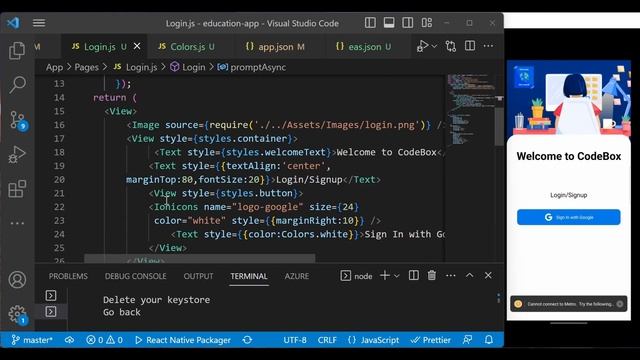Select the first terminal instance icon
The height and width of the screenshot is (360, 640).
(x=51, y=295)
